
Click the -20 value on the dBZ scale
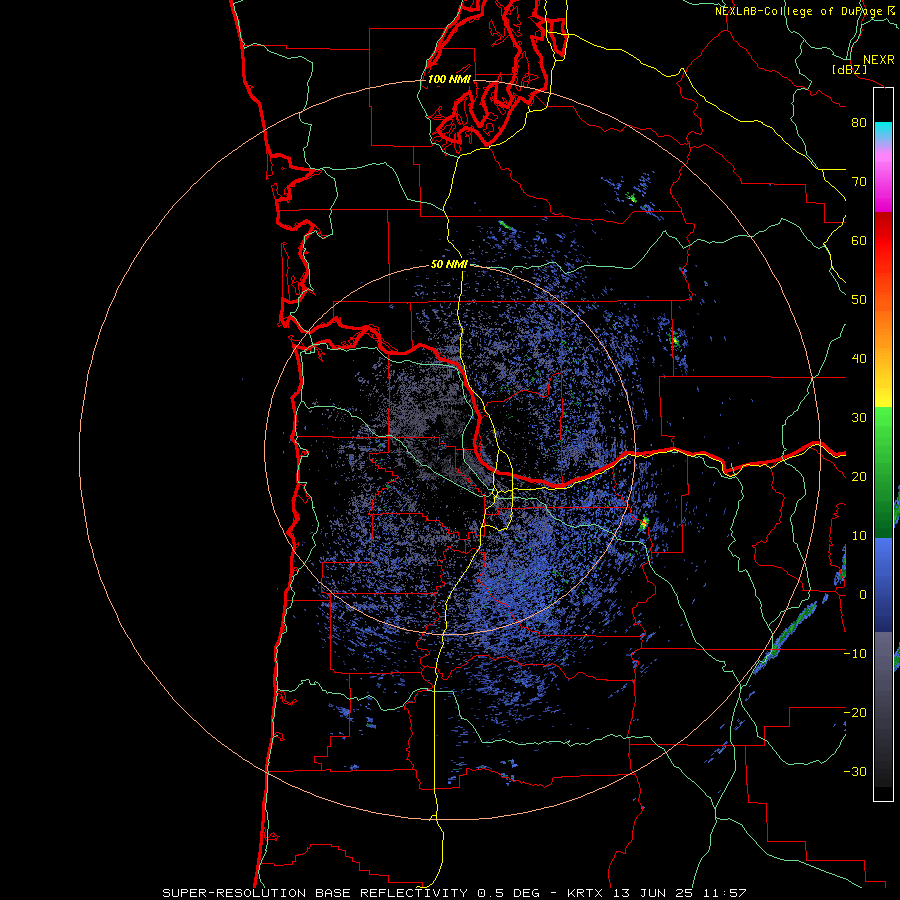click(x=855, y=712)
